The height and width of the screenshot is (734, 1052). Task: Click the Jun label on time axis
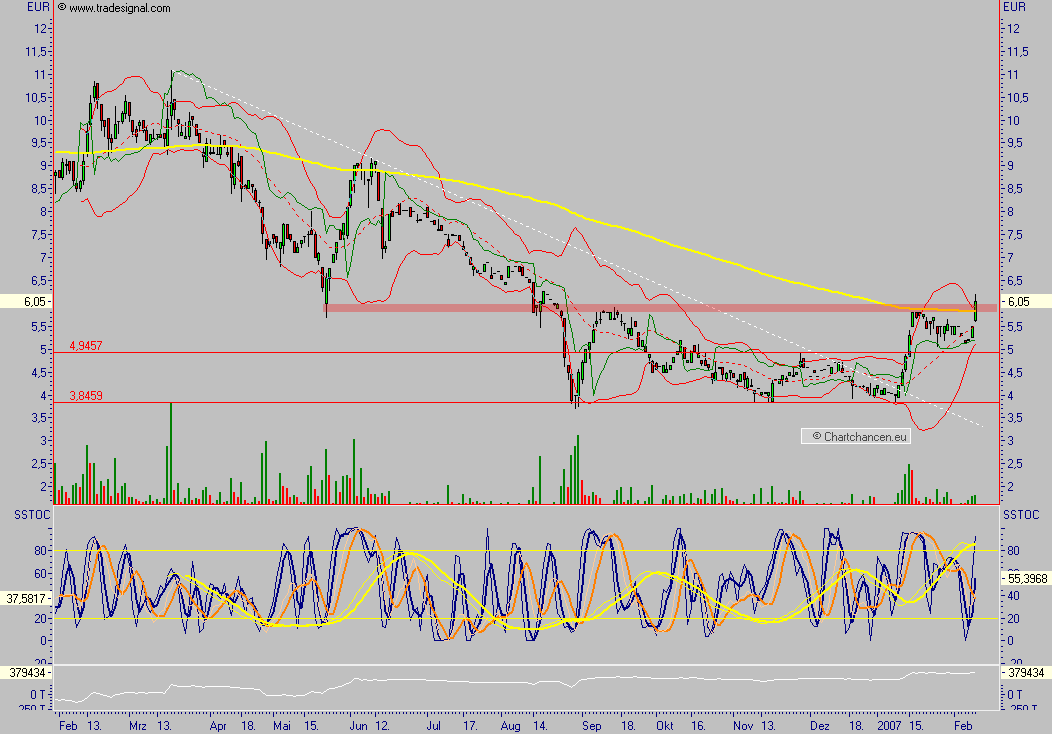pos(357,724)
